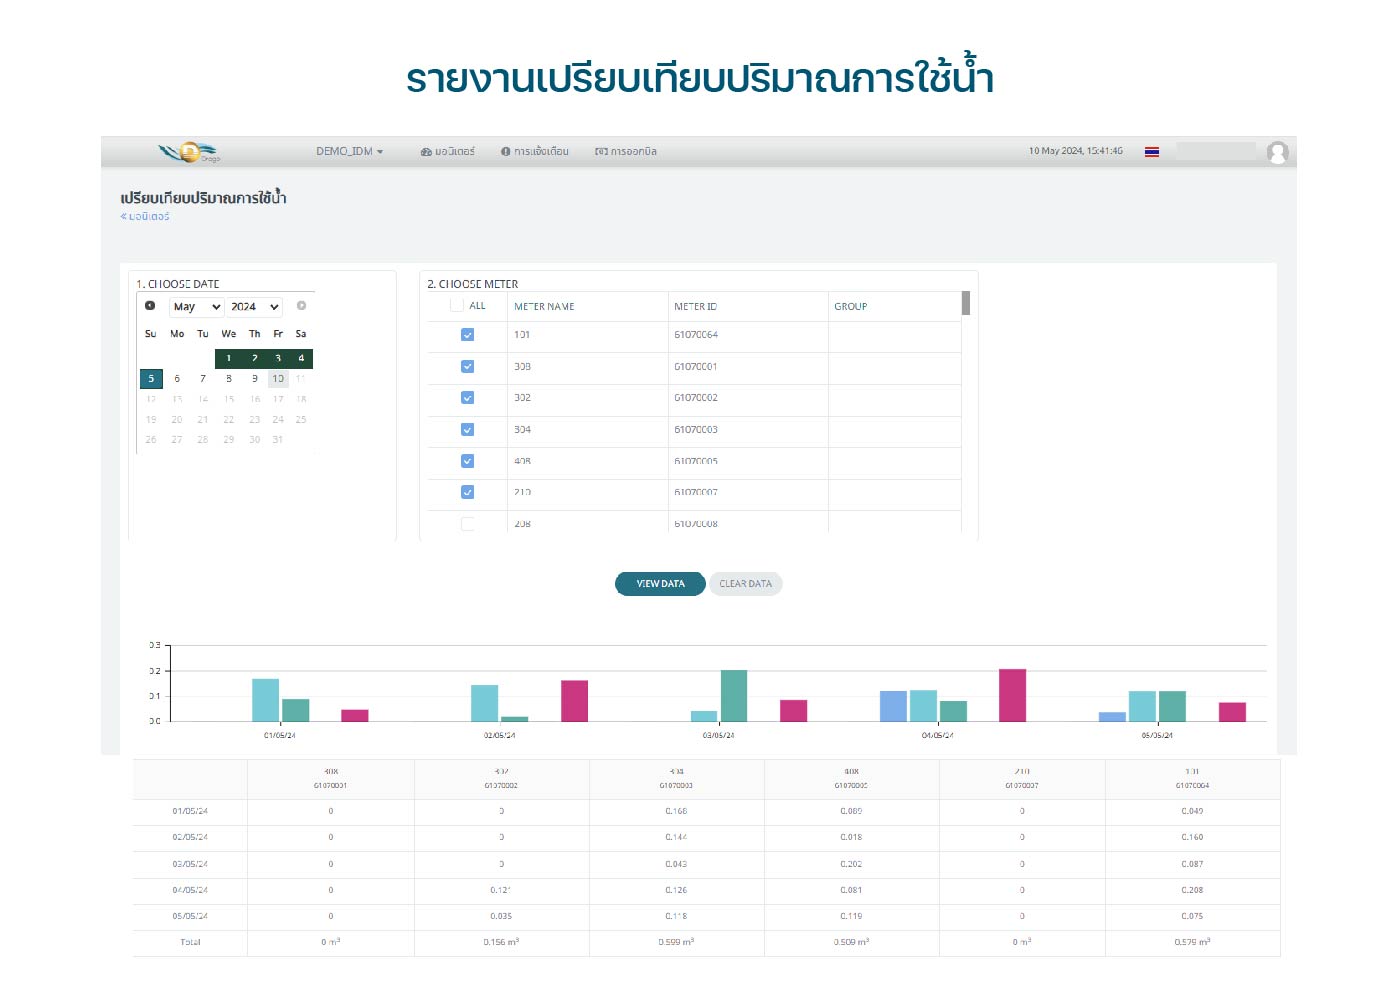Viewport: 1400px width, 1002px height.
Task: Open the 2024 year dropdown
Action: pyautogui.click(x=254, y=307)
